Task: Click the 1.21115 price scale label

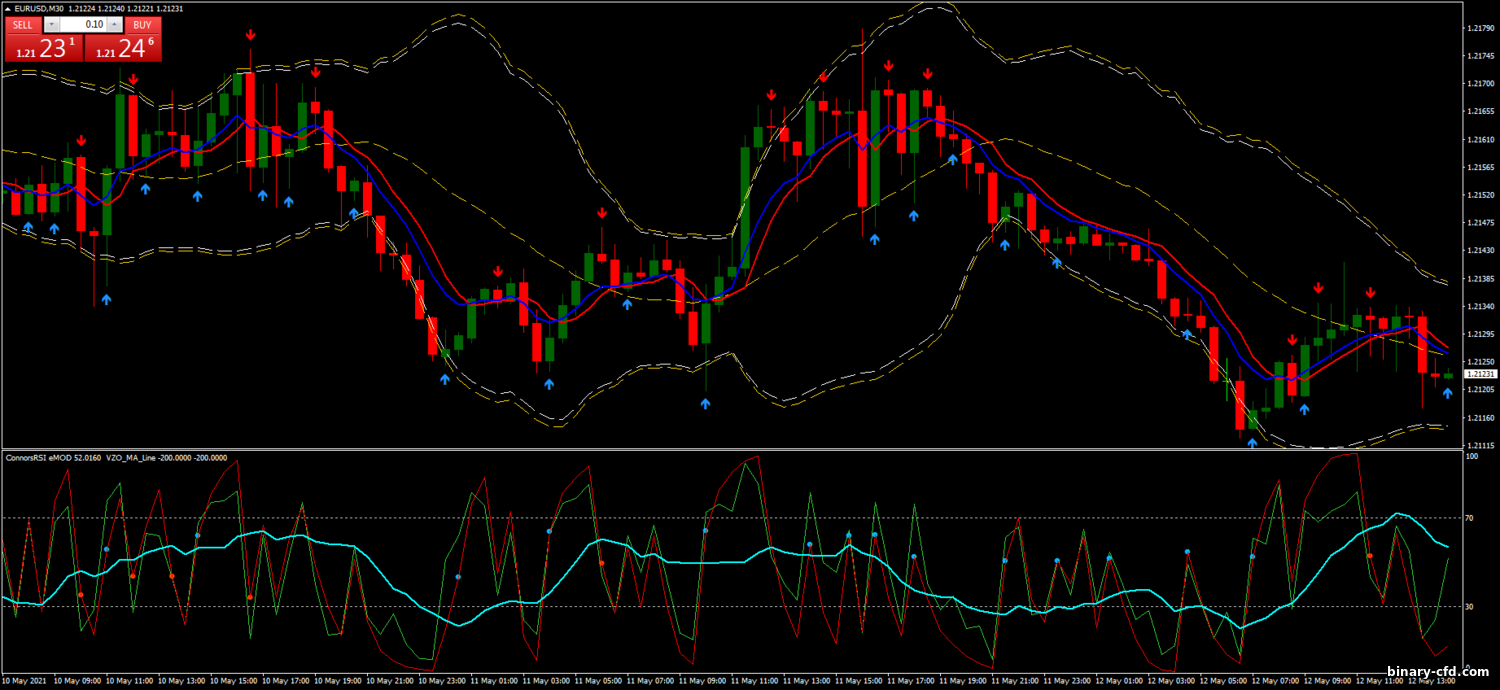Action: coord(1479,445)
